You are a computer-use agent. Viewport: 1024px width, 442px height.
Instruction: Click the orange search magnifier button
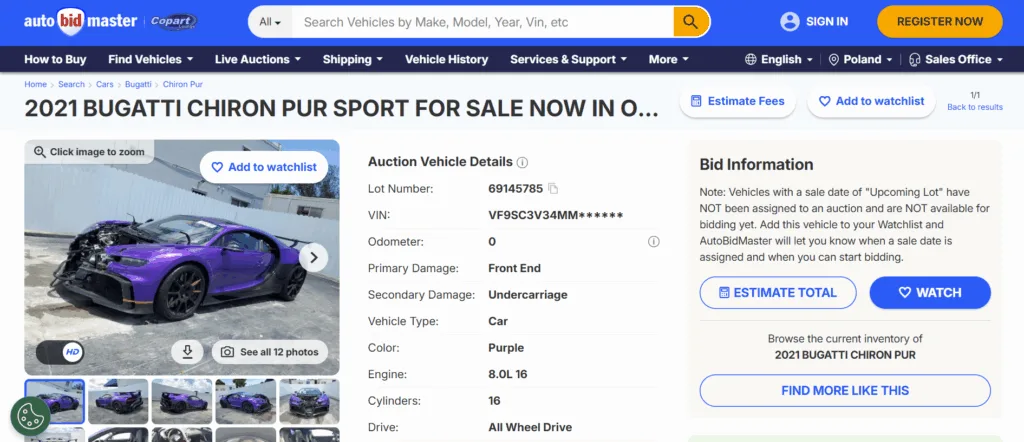coord(691,21)
